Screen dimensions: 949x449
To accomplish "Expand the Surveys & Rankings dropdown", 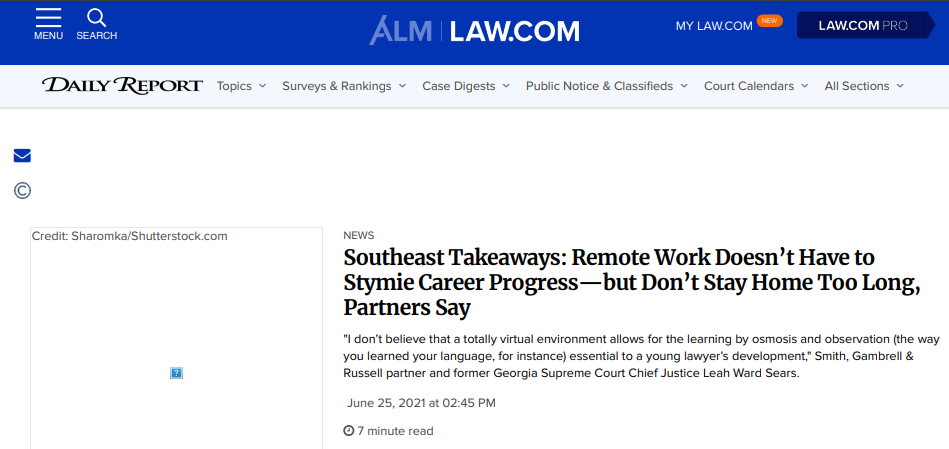I will tap(344, 86).
